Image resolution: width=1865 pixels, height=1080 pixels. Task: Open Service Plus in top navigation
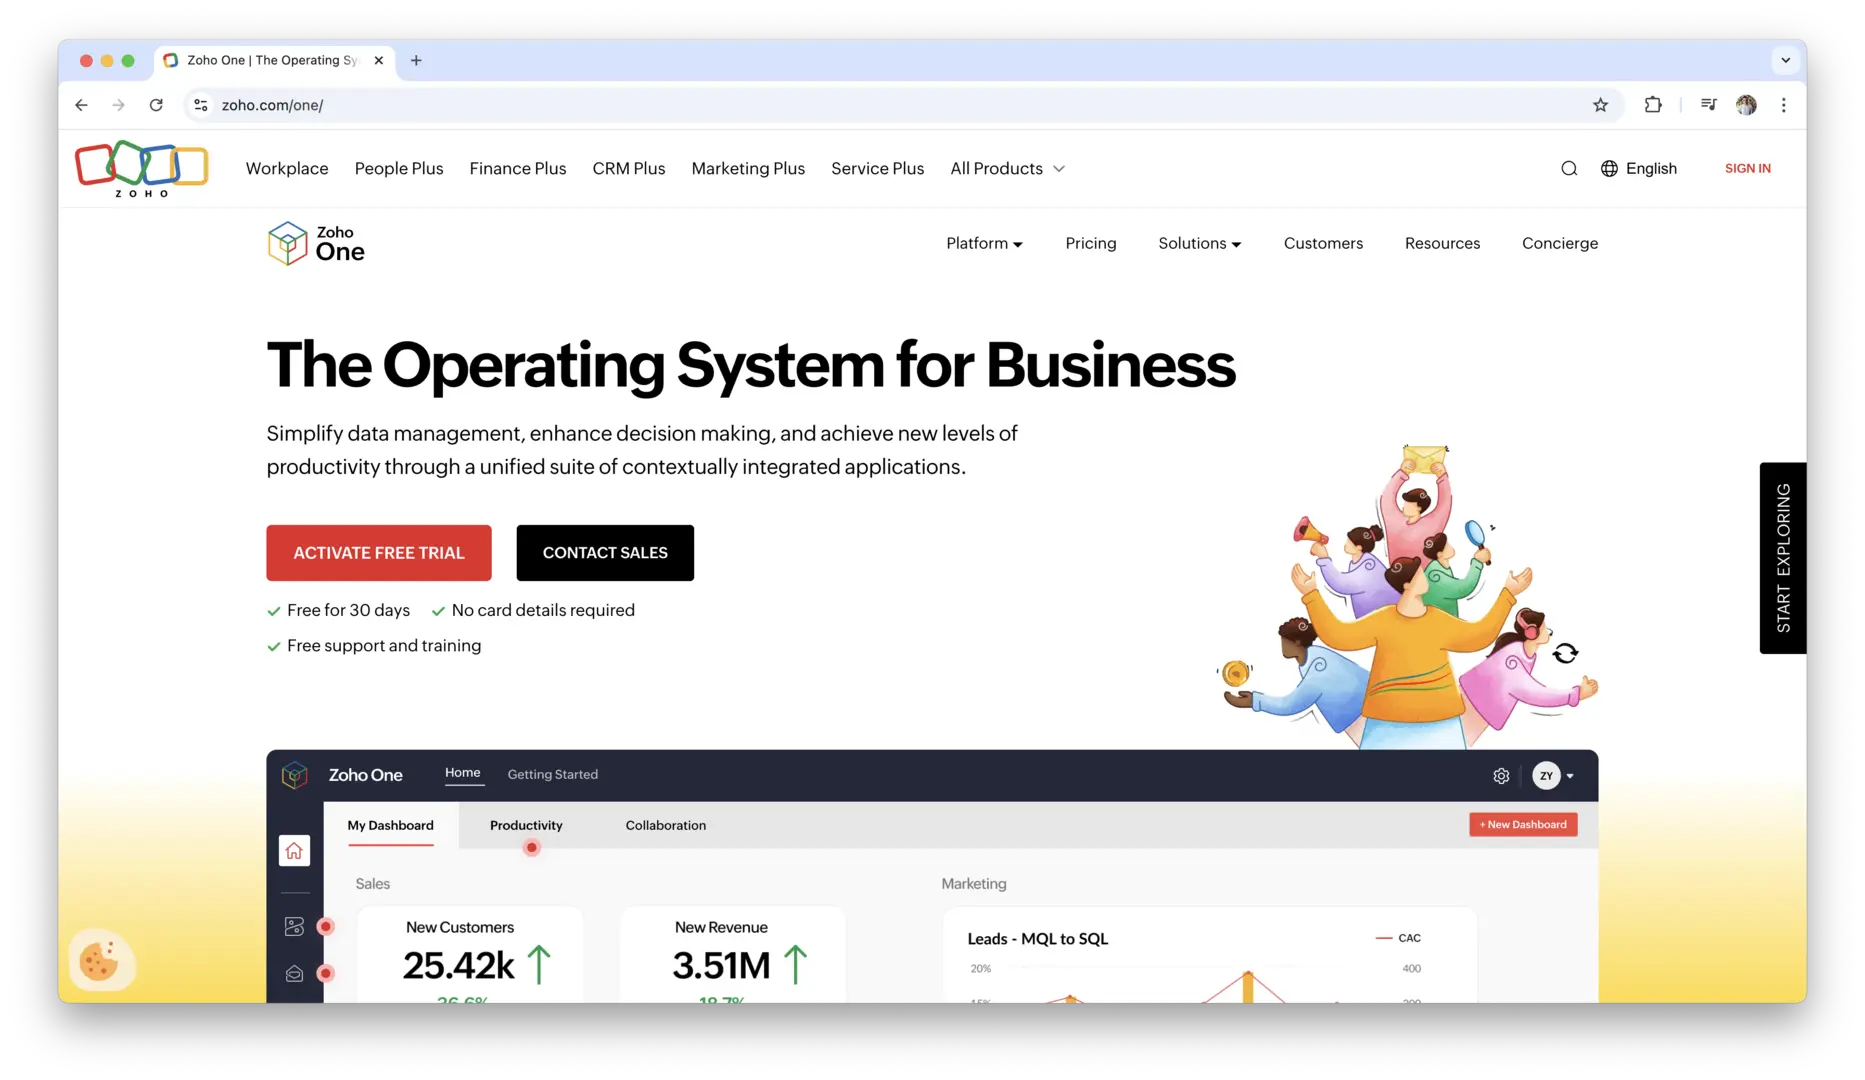(878, 169)
